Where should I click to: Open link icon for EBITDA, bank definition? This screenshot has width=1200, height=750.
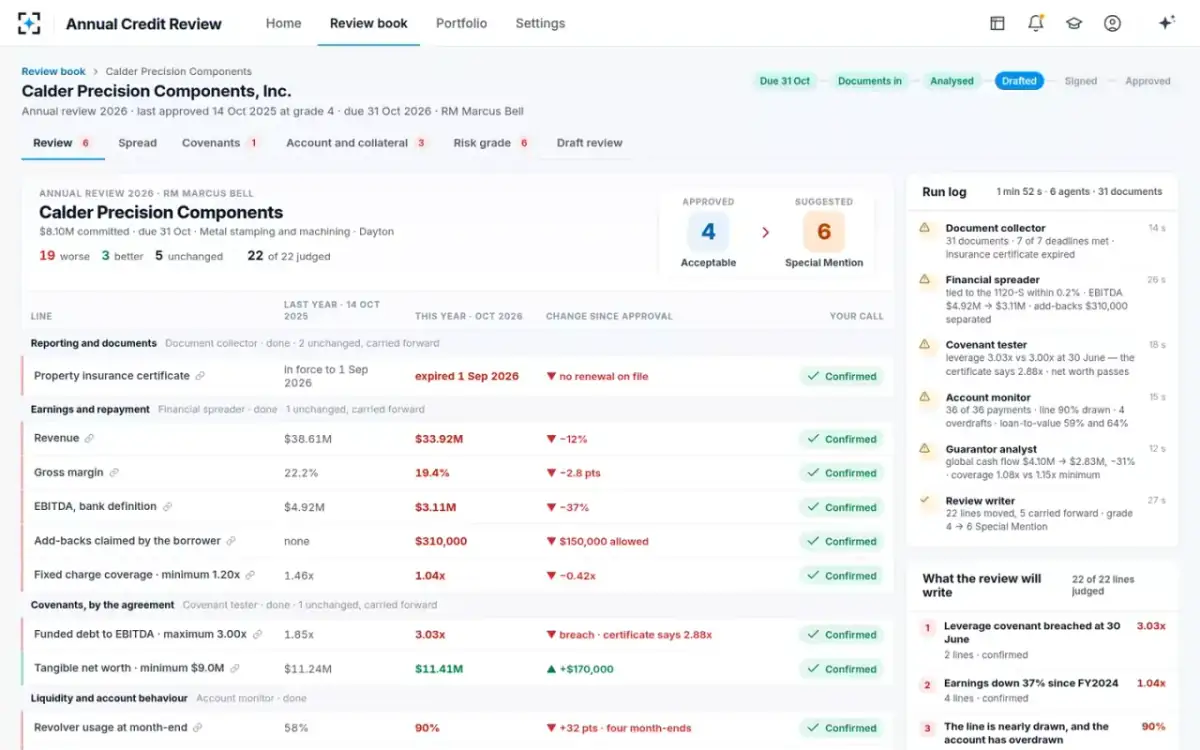coord(168,507)
